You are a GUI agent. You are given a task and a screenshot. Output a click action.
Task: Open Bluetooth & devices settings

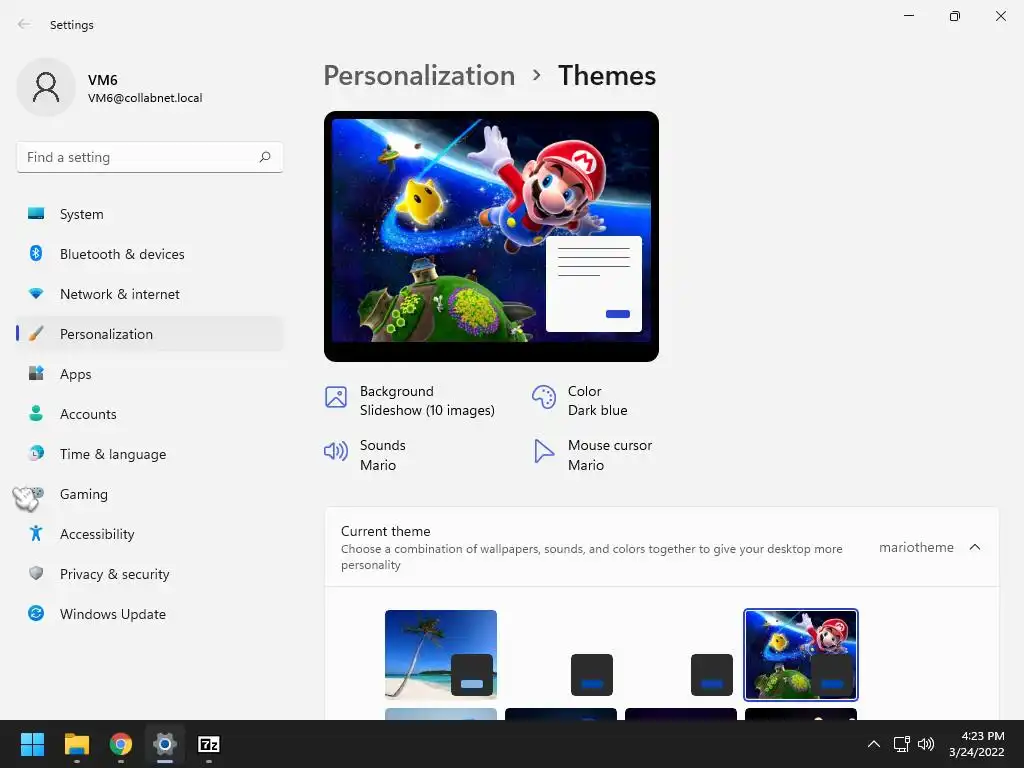click(x=150, y=254)
